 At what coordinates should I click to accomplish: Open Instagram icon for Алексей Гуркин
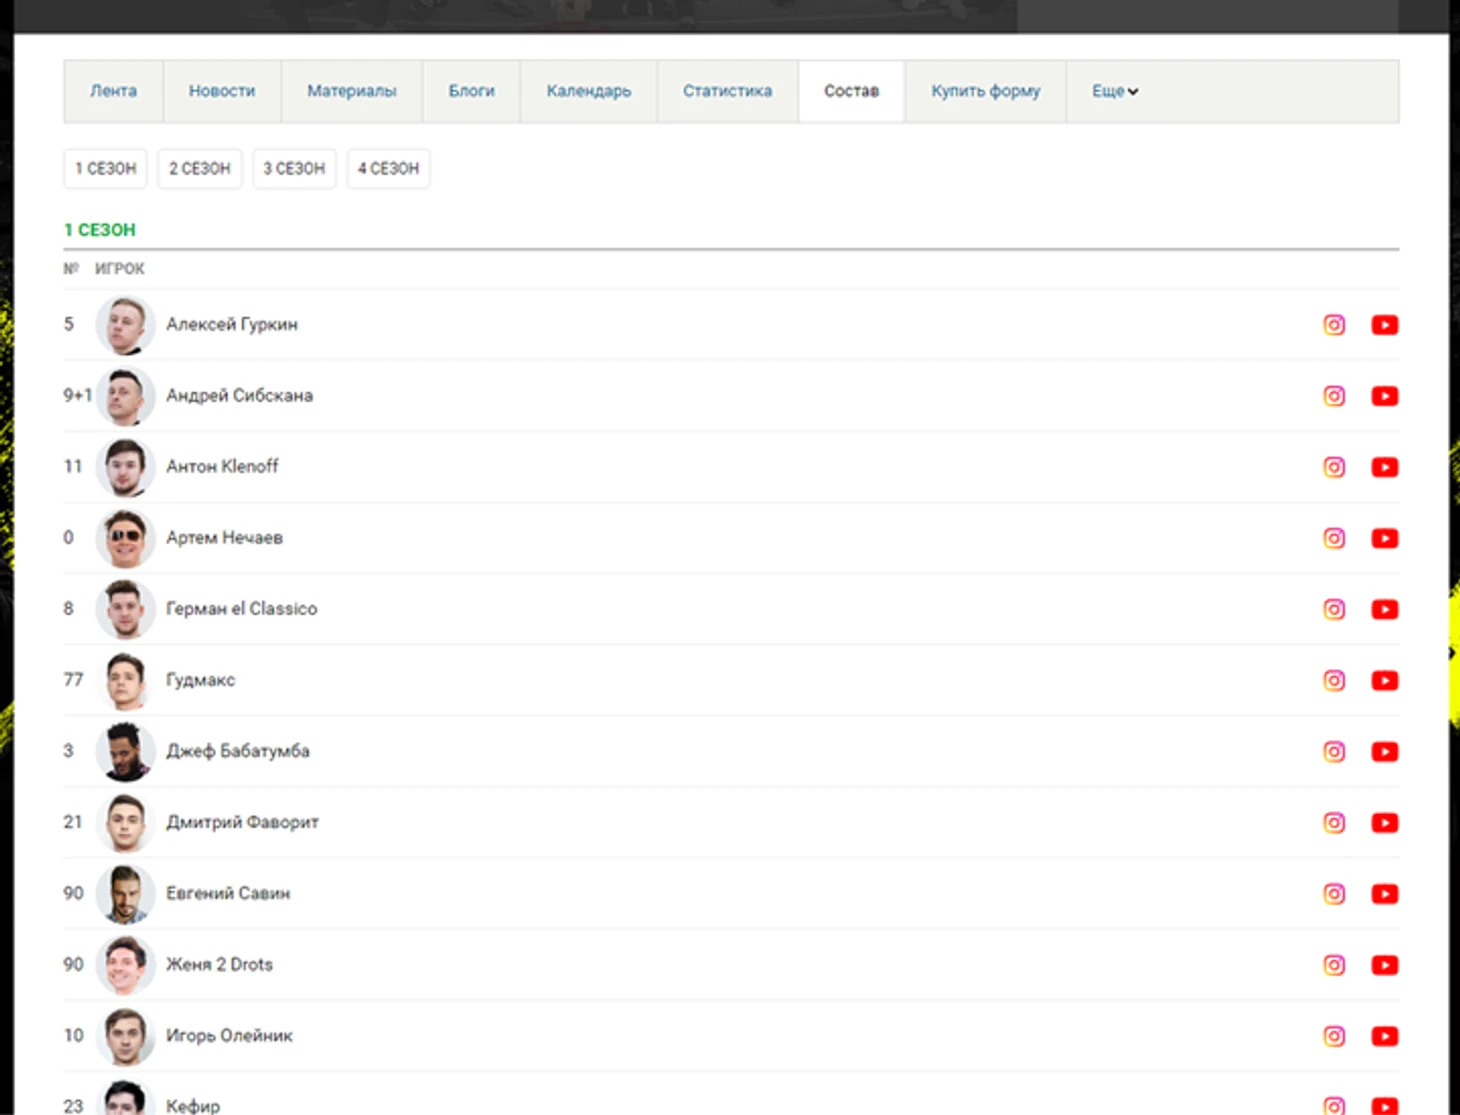[1334, 325]
